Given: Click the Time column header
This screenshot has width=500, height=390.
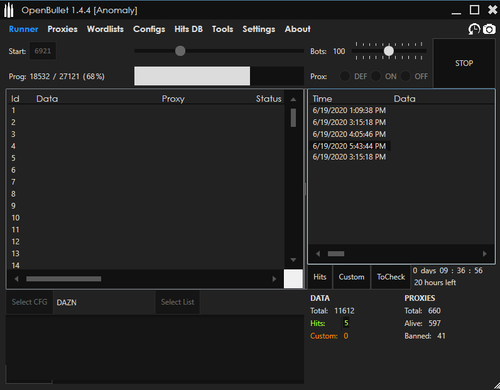Looking at the screenshot, I should coord(322,99).
